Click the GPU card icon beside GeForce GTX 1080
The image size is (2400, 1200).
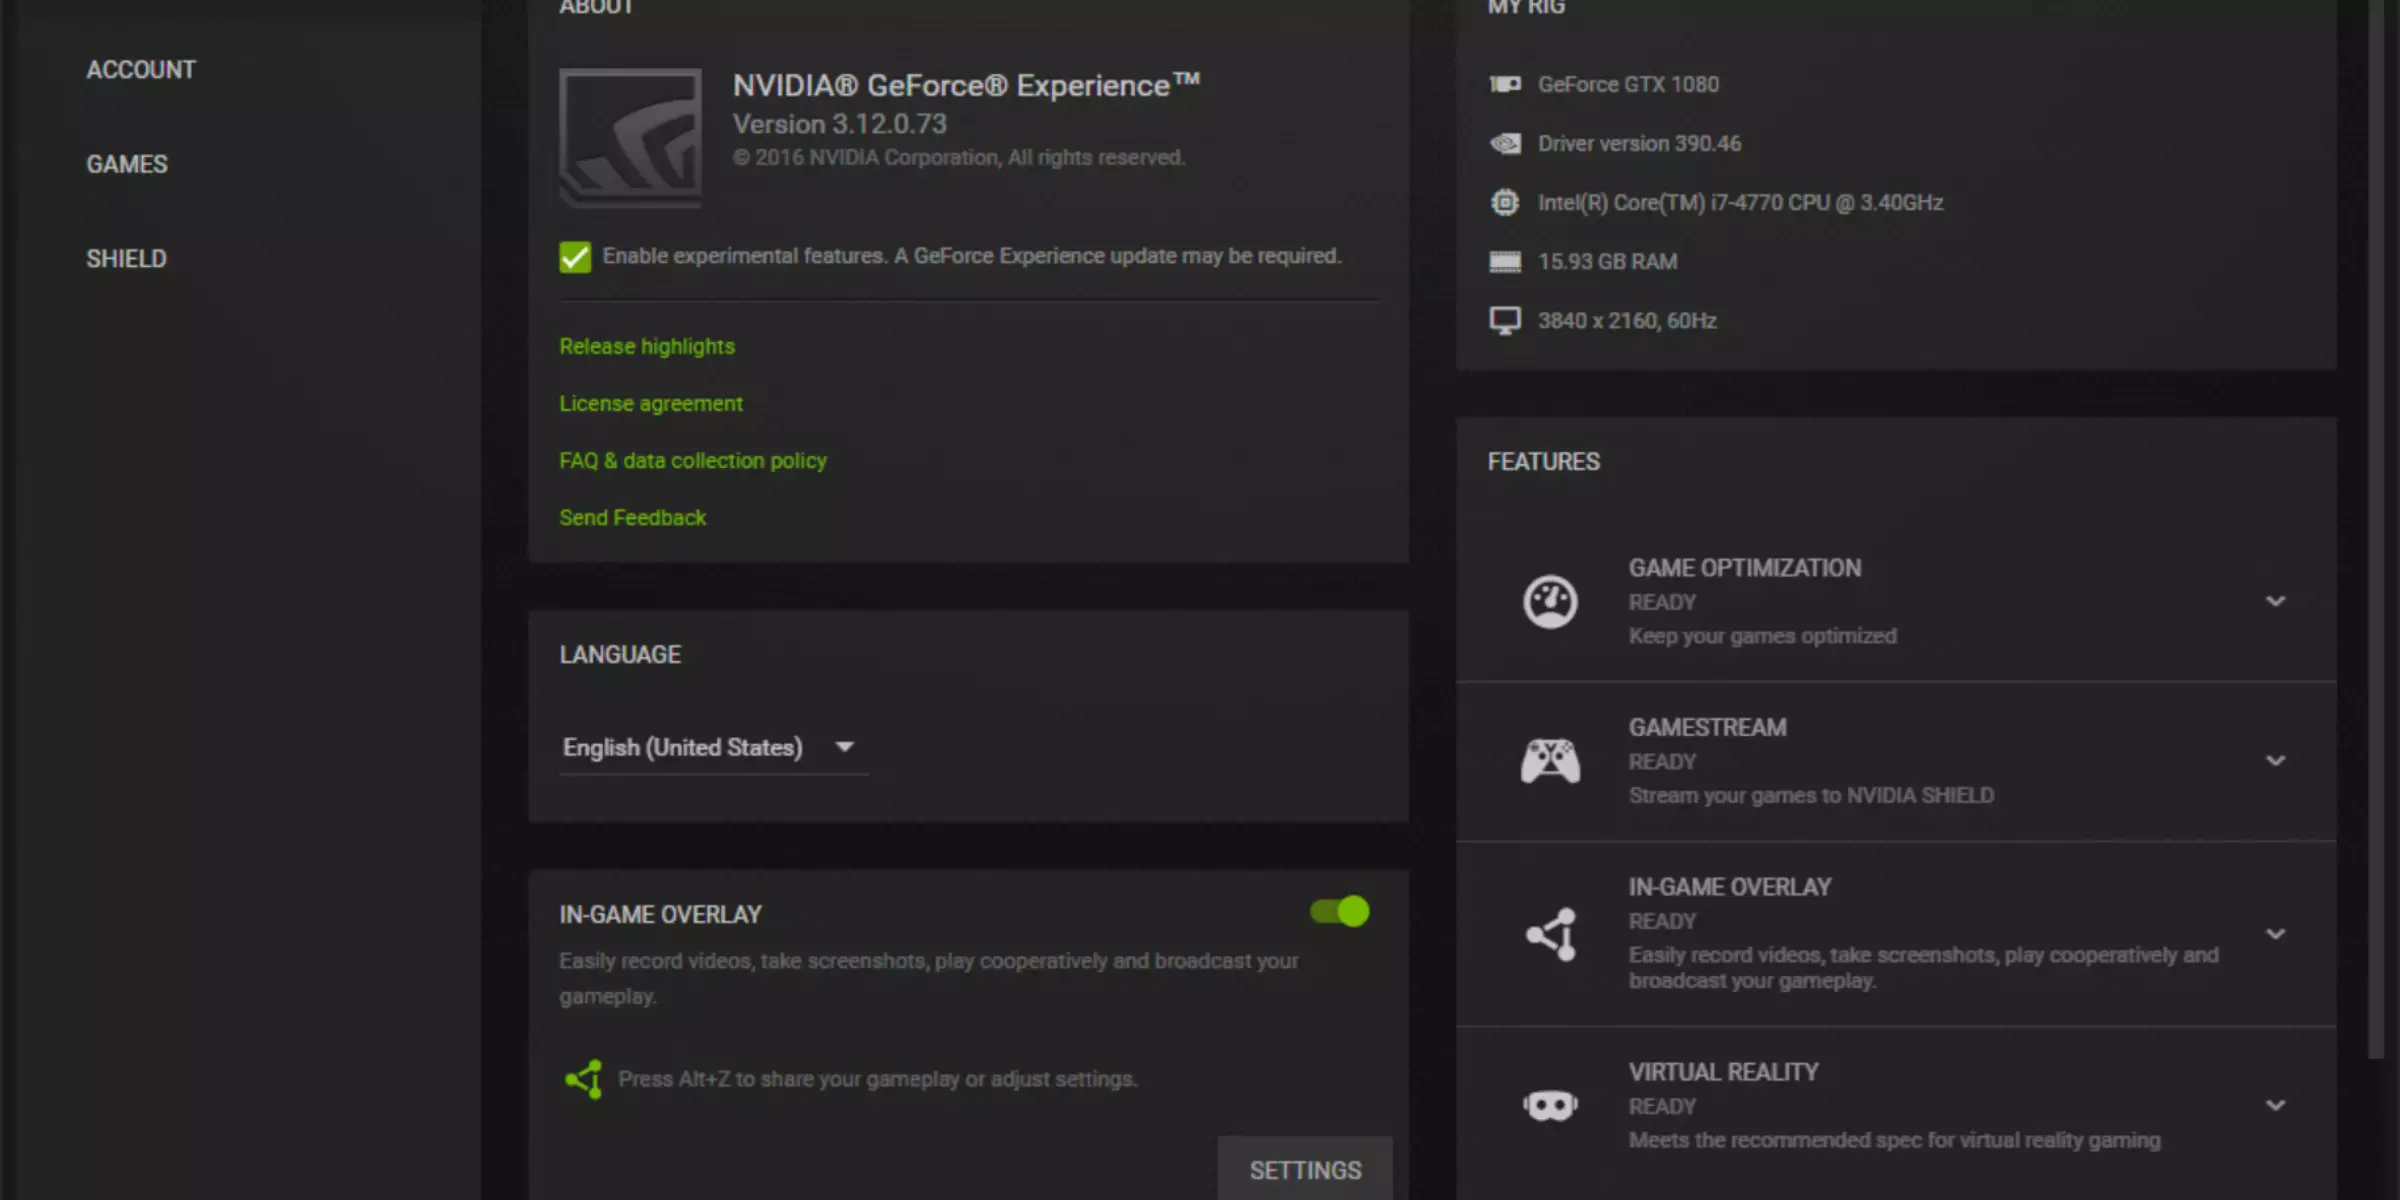click(1505, 84)
